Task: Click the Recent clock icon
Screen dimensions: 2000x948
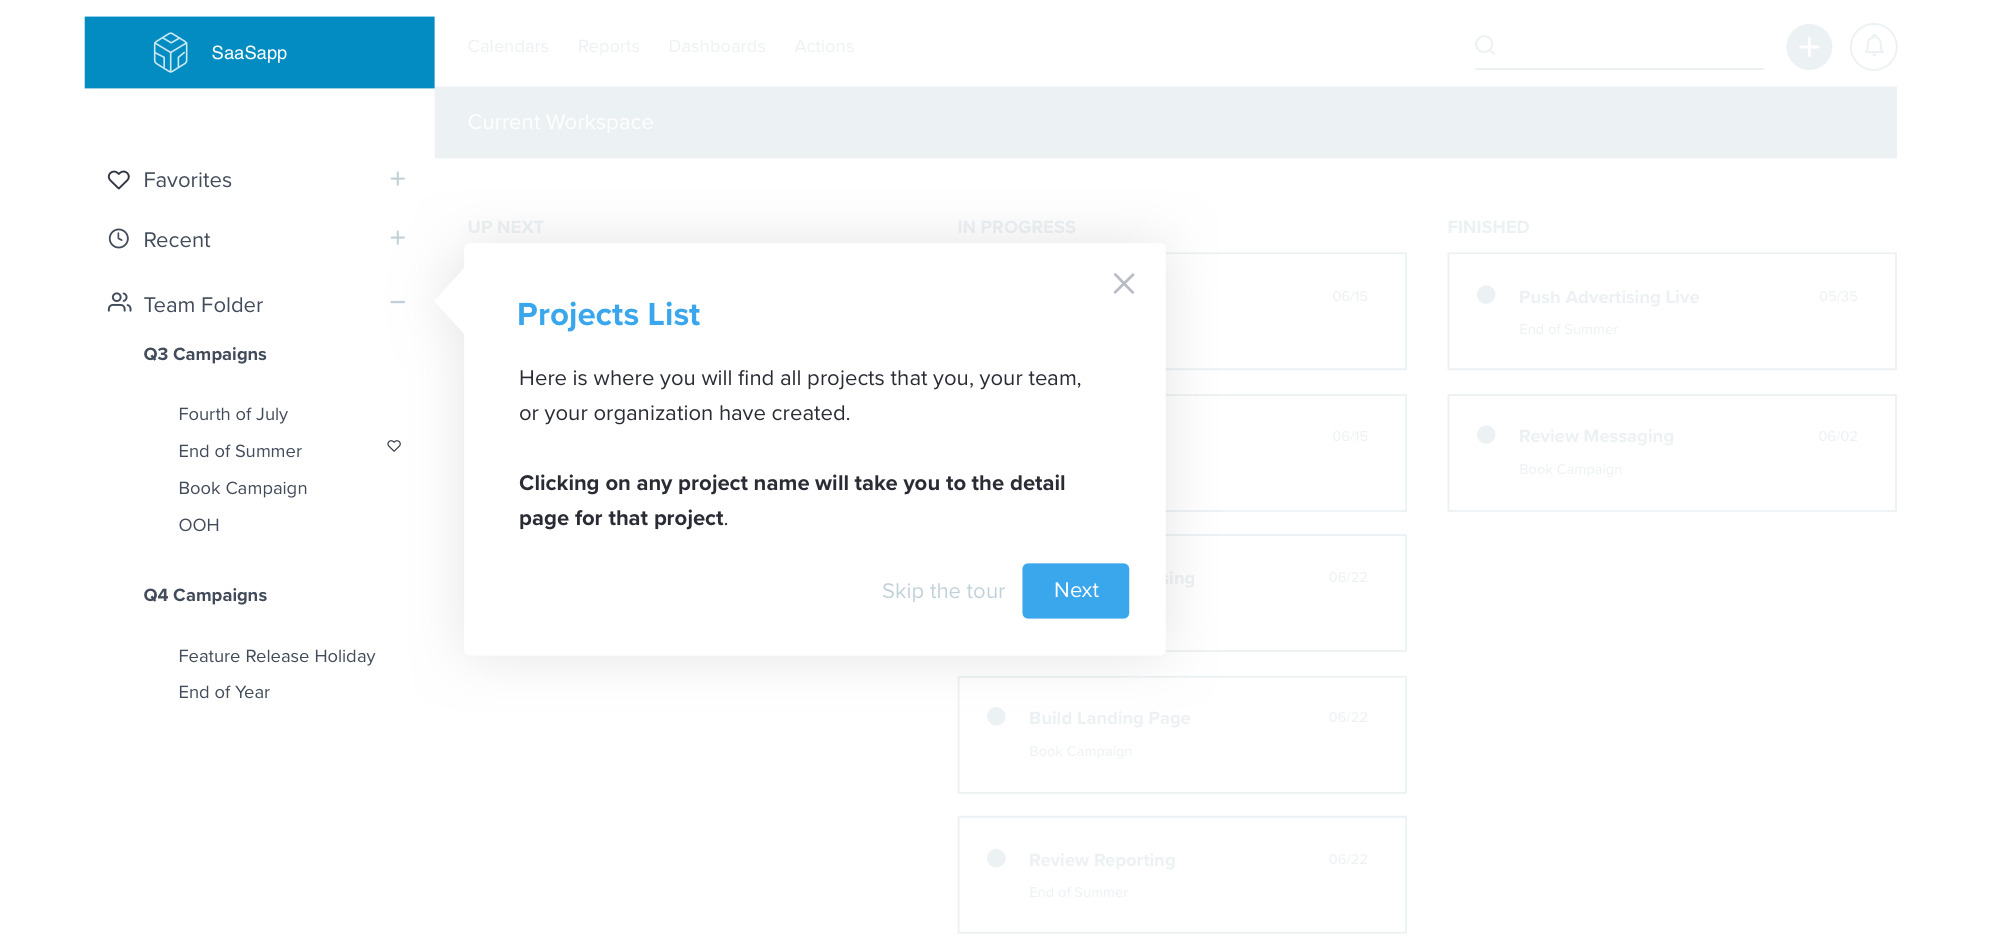Action: click(119, 239)
